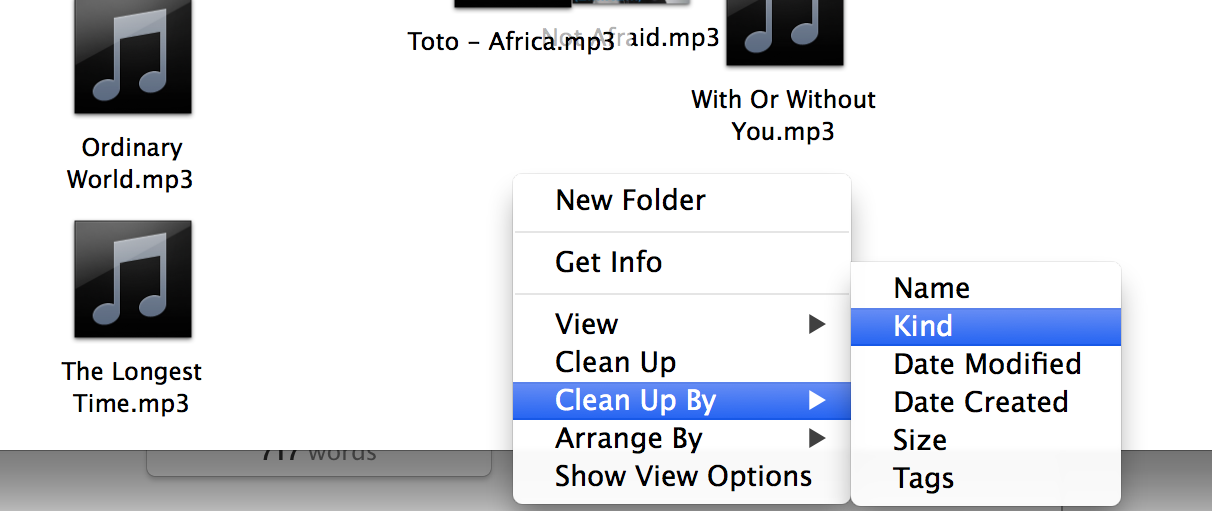Click the word count button behind the menu

pos(319,461)
